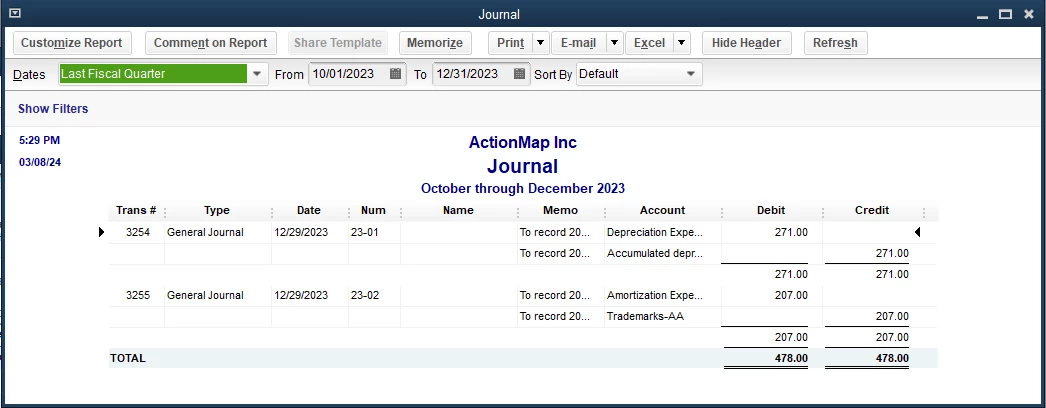Expand the E-mail dropdown arrow

coord(614,43)
